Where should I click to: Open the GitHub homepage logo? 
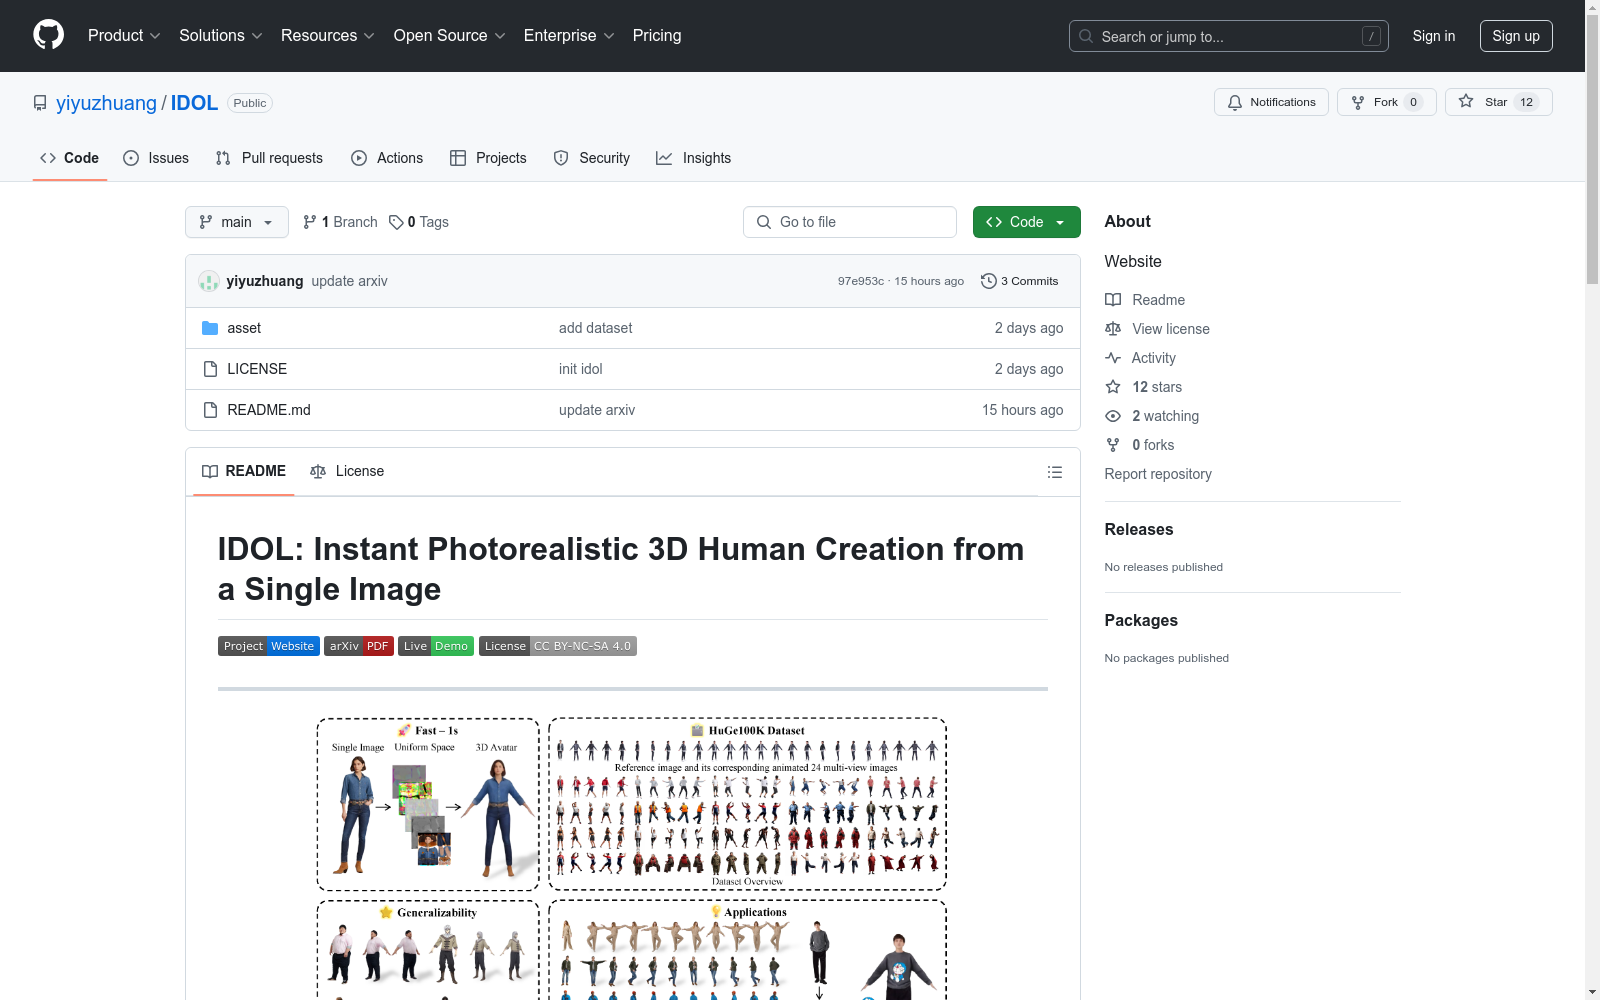(48, 35)
